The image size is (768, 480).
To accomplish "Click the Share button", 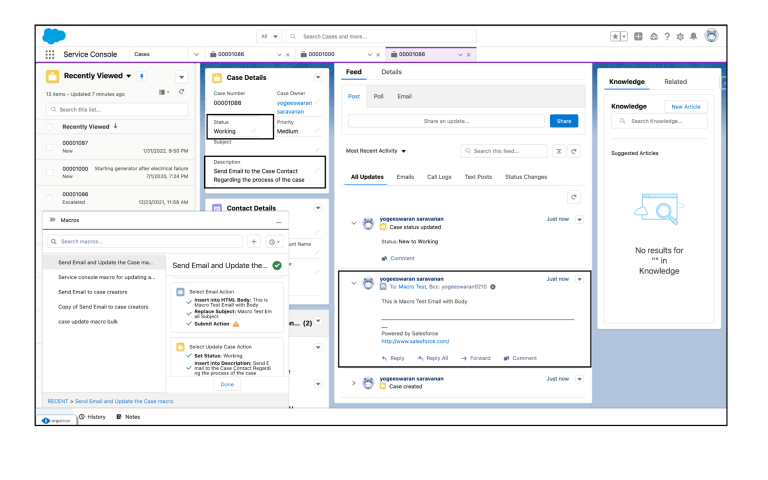I will tap(564, 121).
